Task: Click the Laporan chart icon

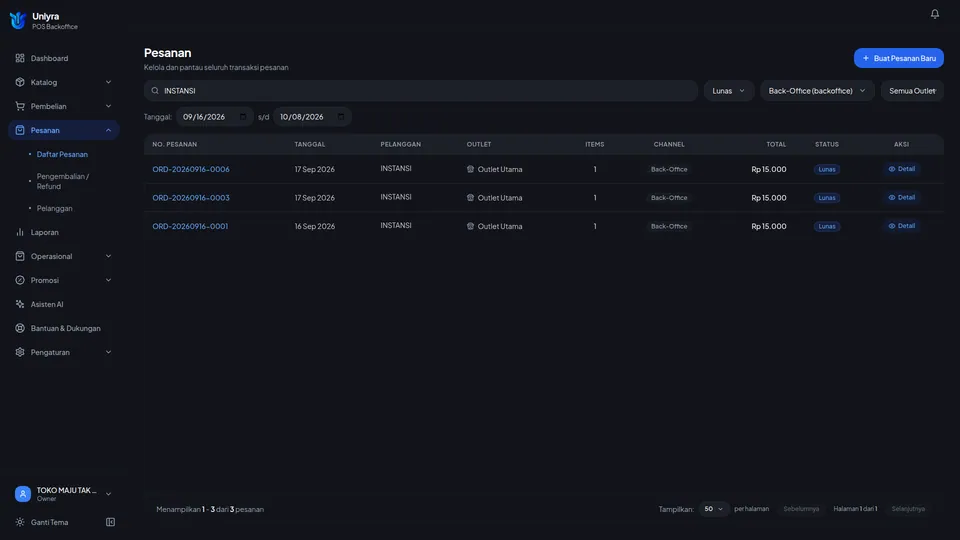Action: pos(20,232)
